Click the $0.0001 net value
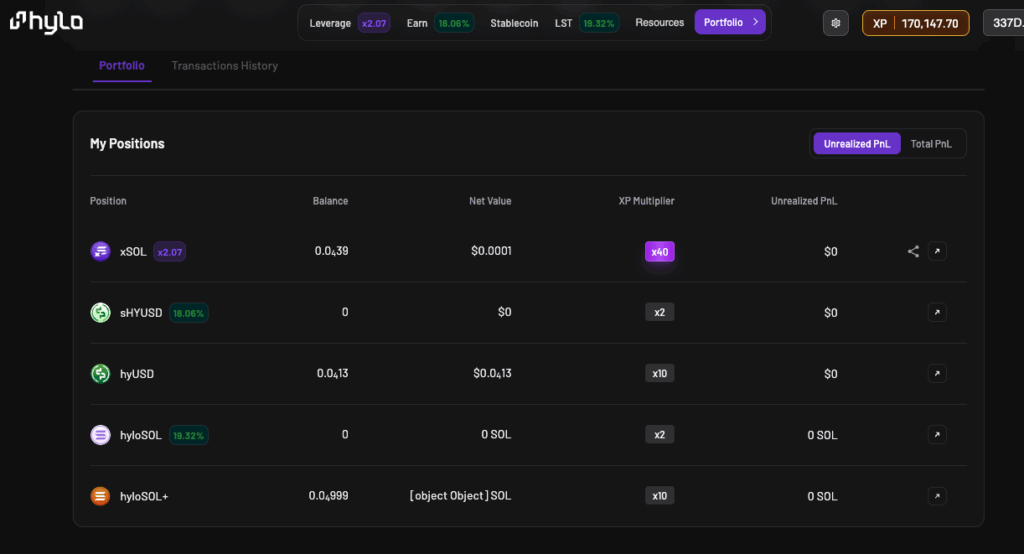The height and width of the screenshot is (554, 1024). (491, 251)
